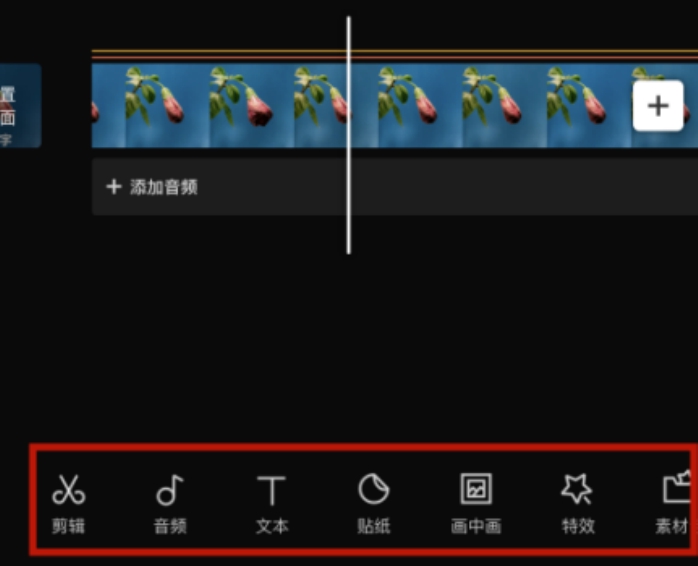Select the 文本 text T tool
Screen dimensions: 698x566
click(x=272, y=504)
